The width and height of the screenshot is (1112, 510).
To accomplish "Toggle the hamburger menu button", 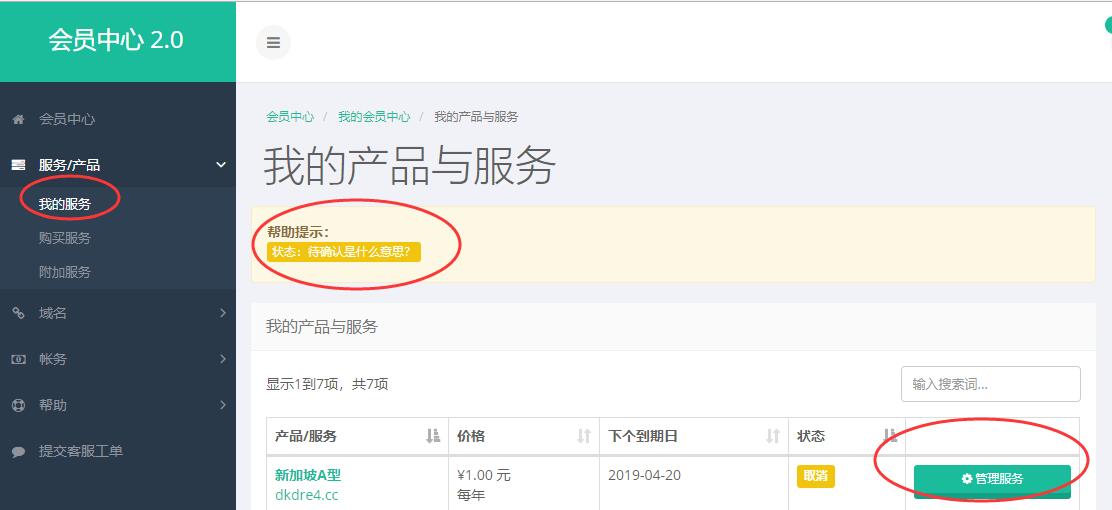I will (273, 43).
